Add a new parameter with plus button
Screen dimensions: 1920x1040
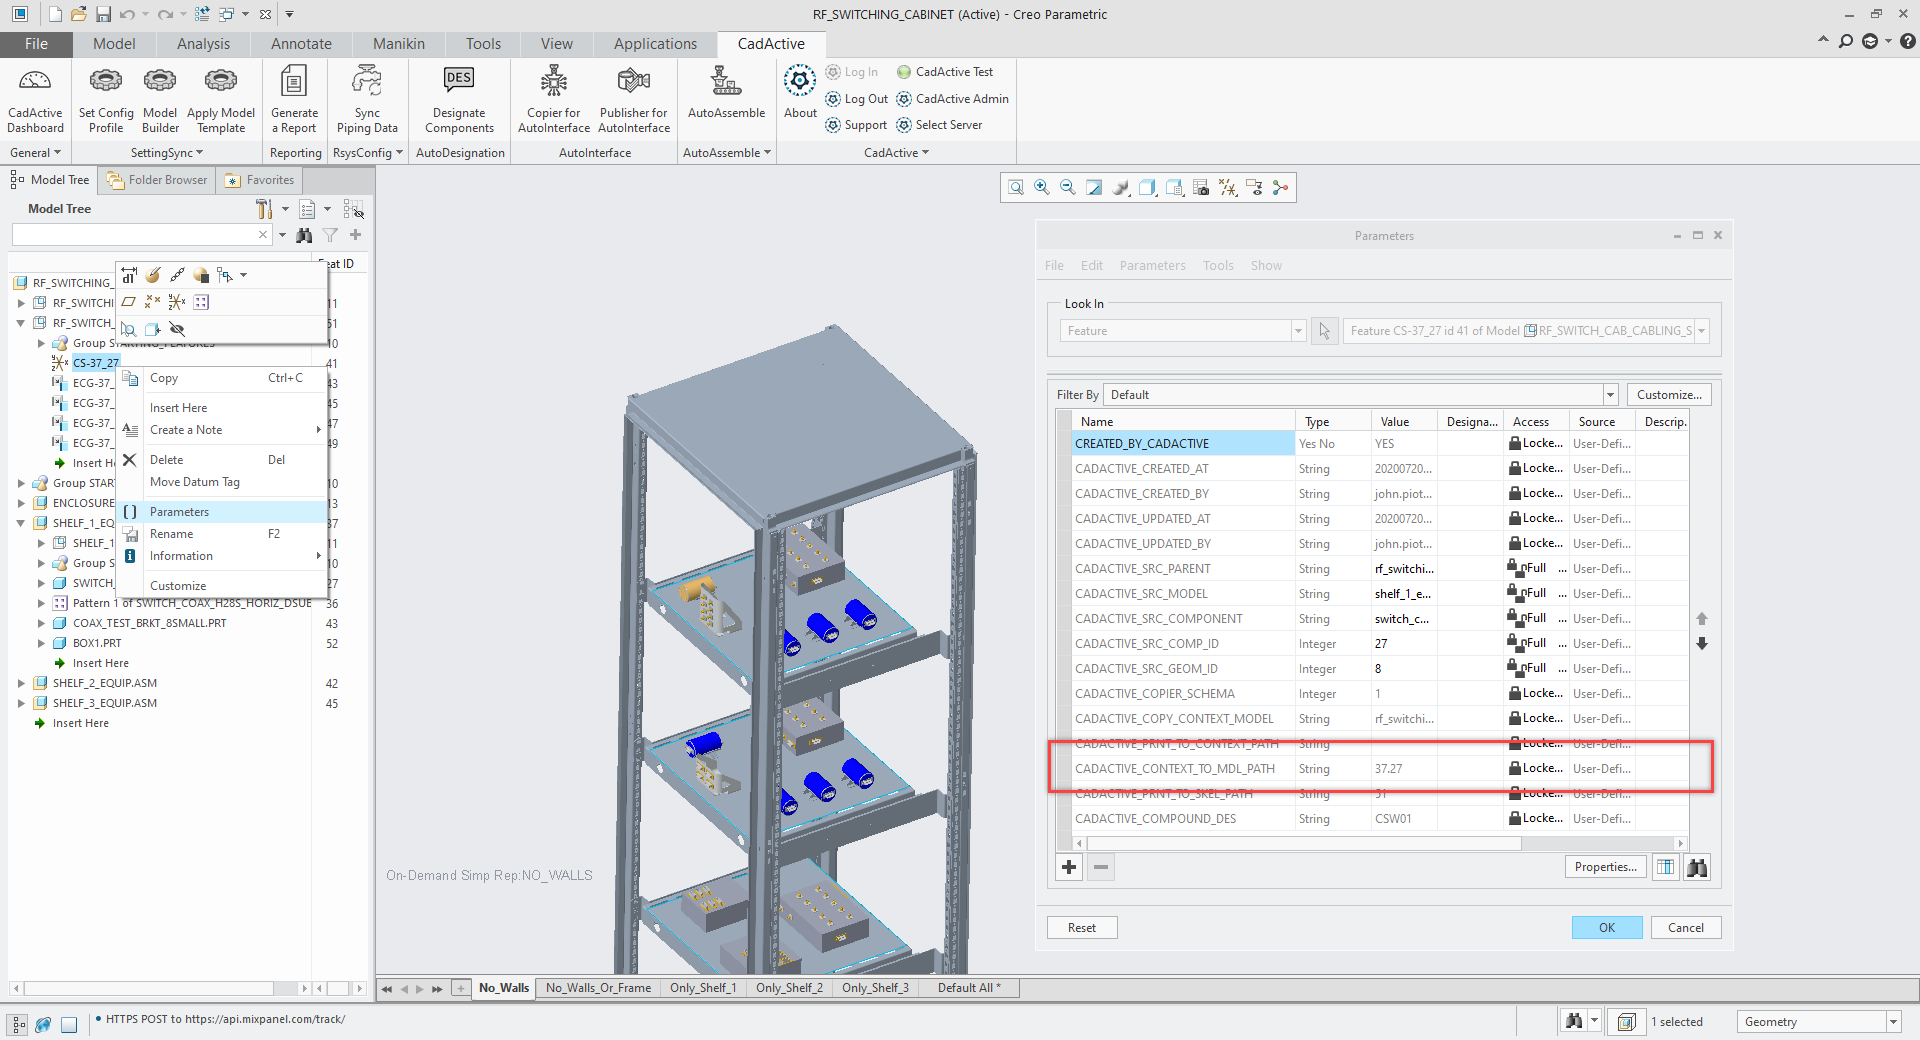[1069, 867]
